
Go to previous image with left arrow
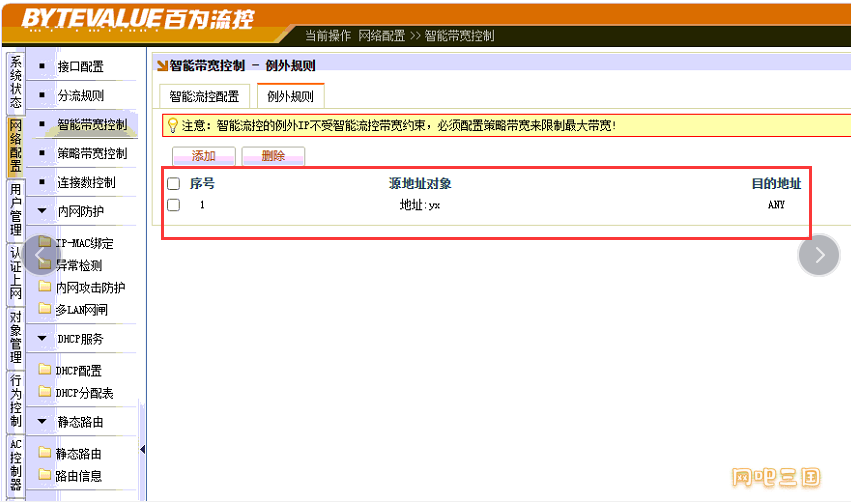[x=41, y=255]
